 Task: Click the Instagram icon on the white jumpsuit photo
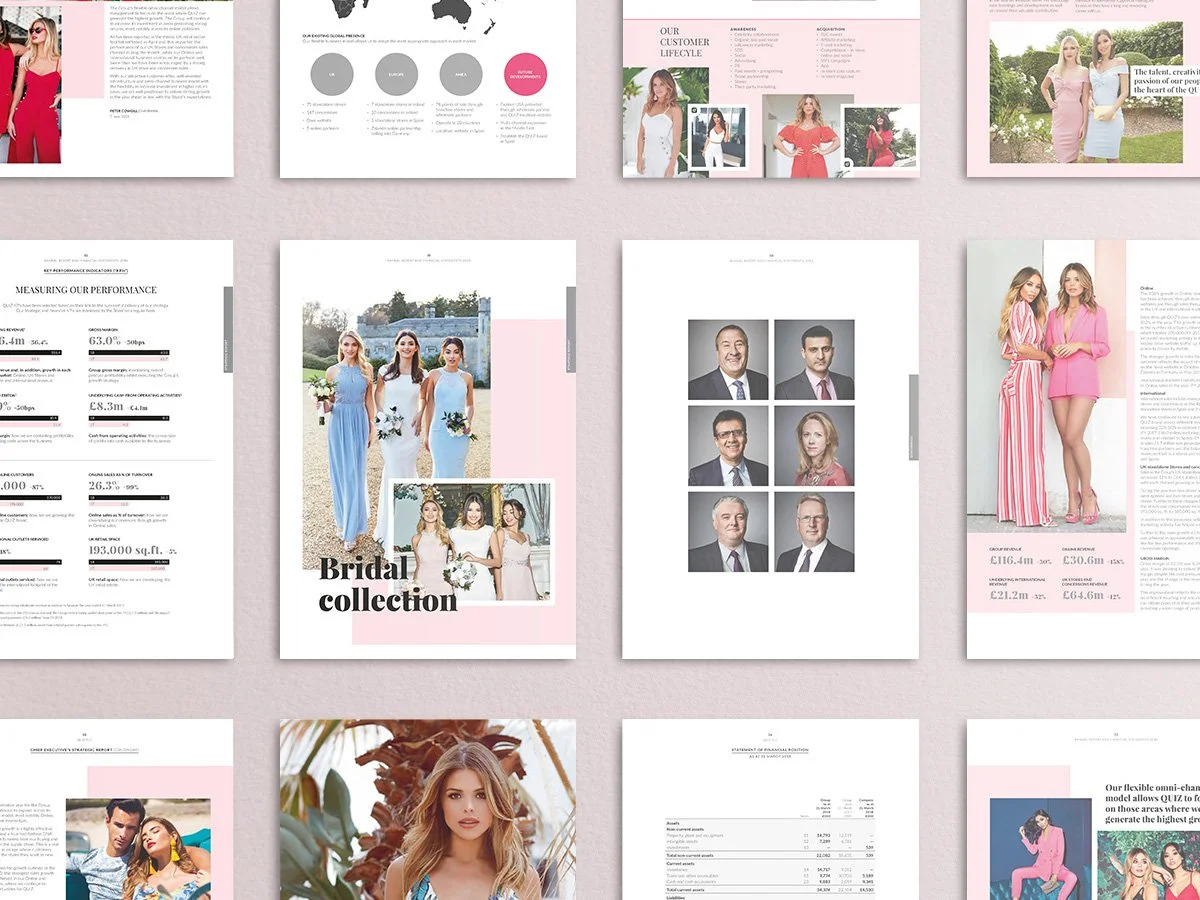[x=693, y=109]
